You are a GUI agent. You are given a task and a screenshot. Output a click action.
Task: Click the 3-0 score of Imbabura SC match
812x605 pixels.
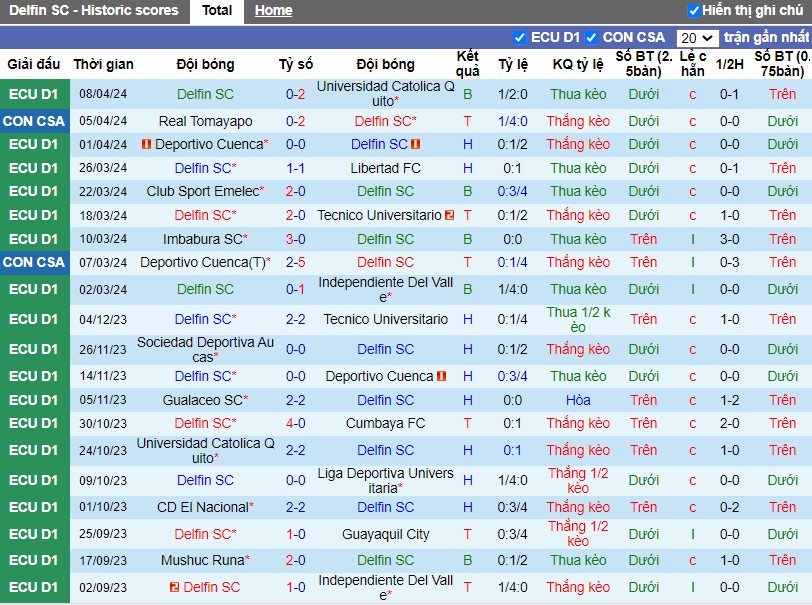pos(296,239)
